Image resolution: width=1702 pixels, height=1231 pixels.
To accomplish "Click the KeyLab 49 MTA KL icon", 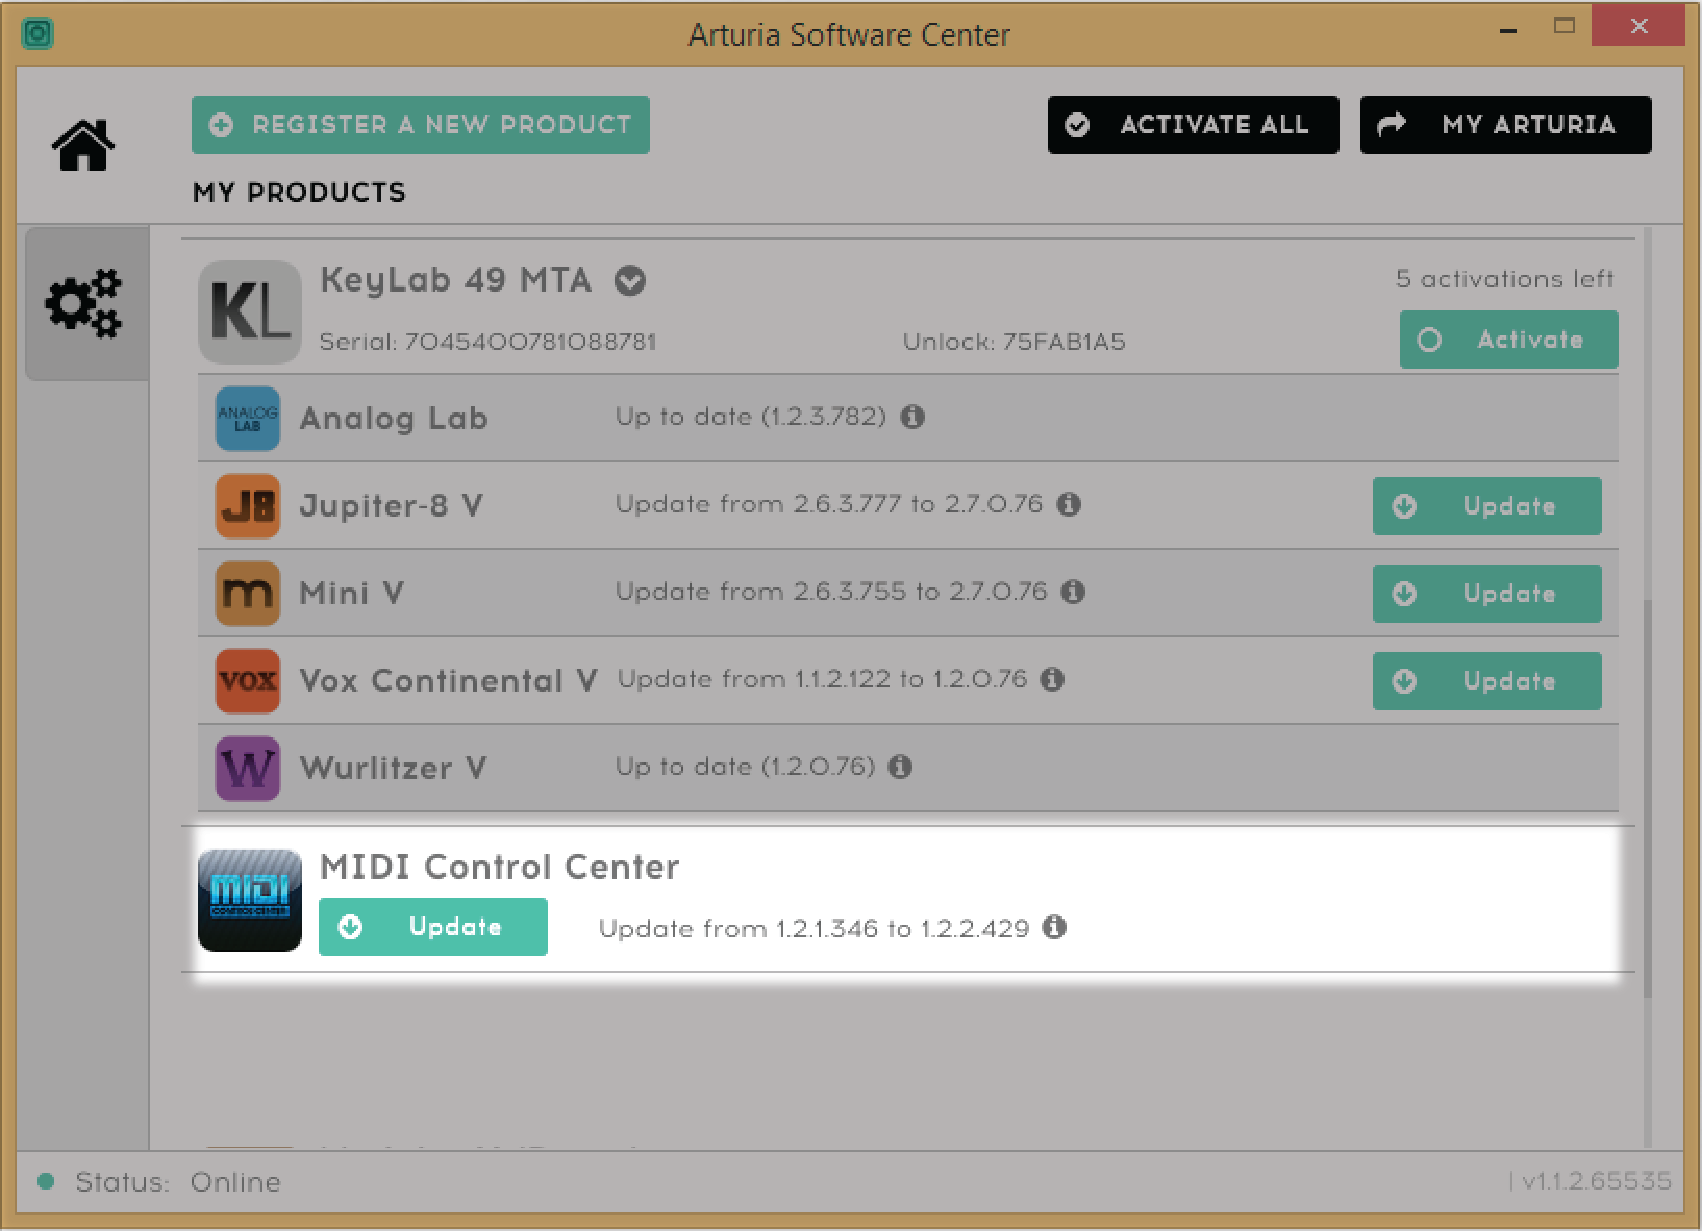I will 250,312.
